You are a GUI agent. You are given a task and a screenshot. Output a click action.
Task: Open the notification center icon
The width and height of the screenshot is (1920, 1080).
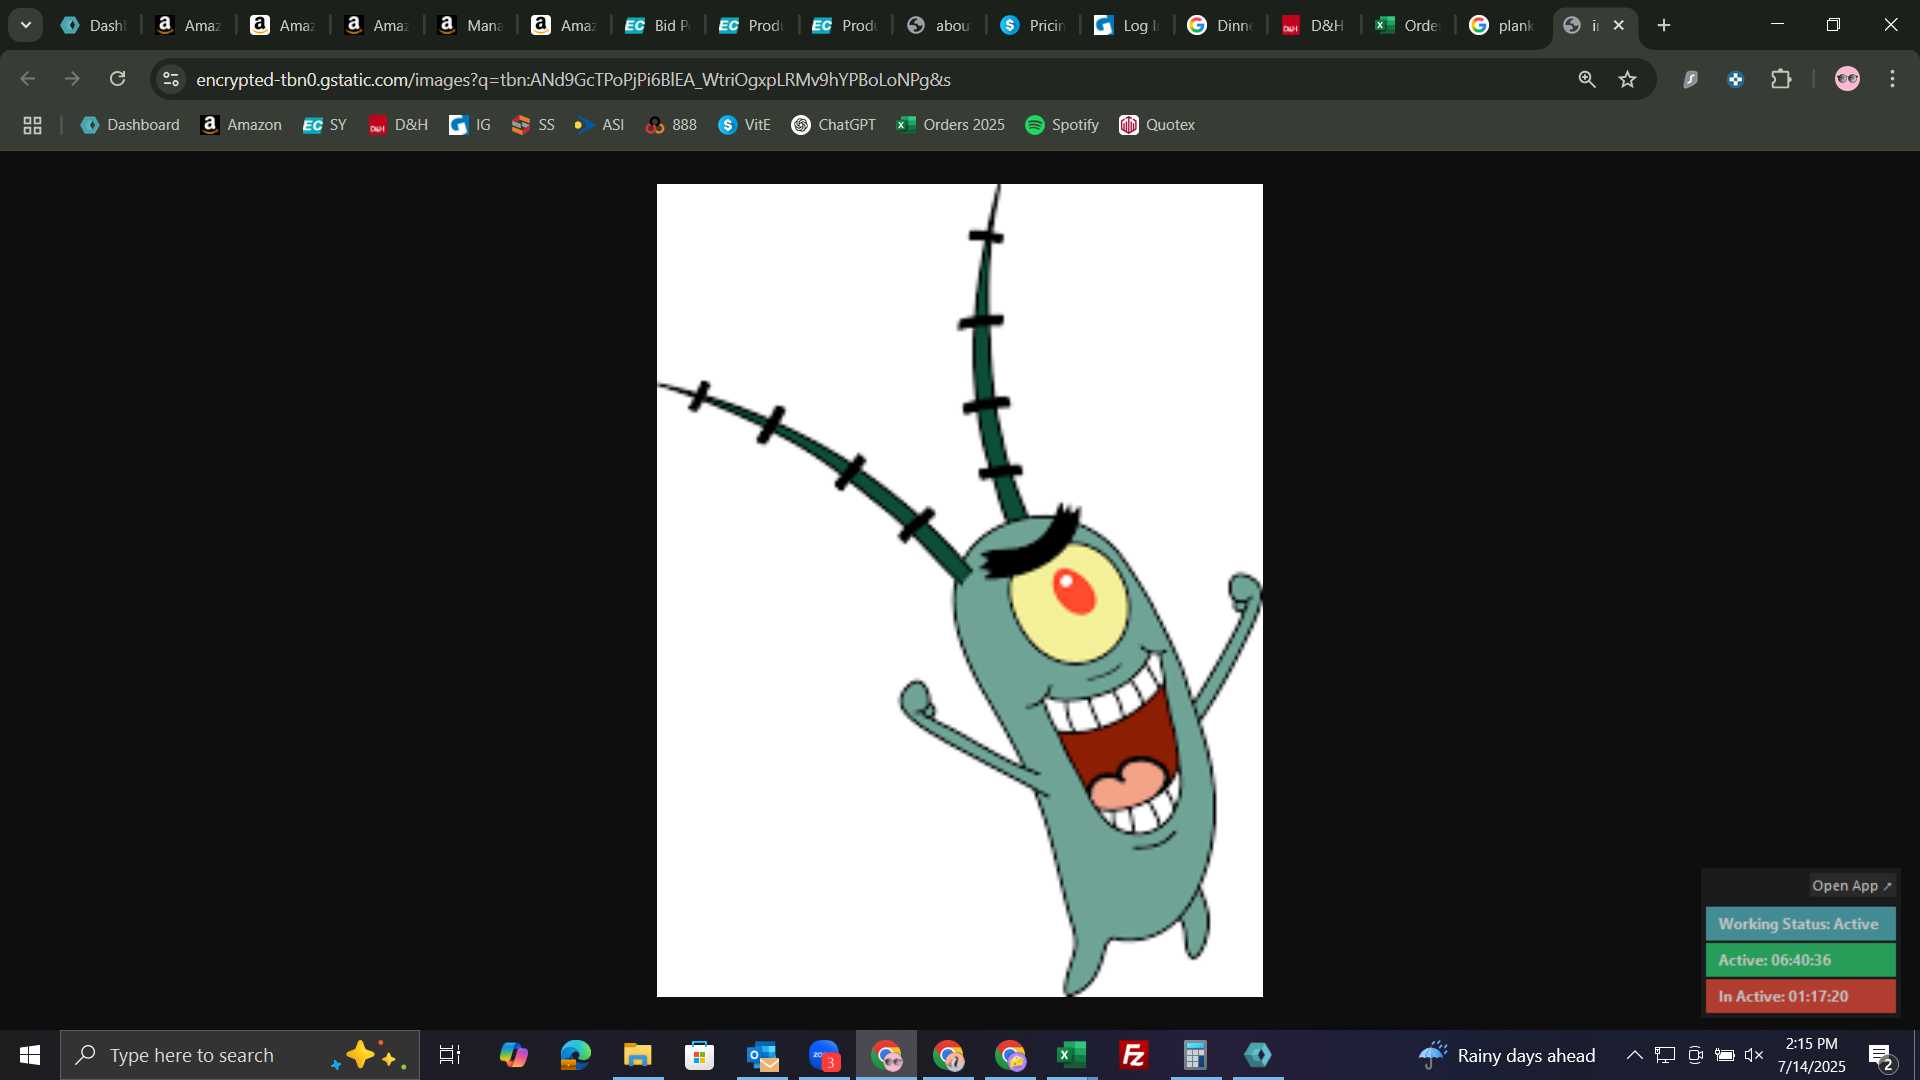pos(1880,1055)
